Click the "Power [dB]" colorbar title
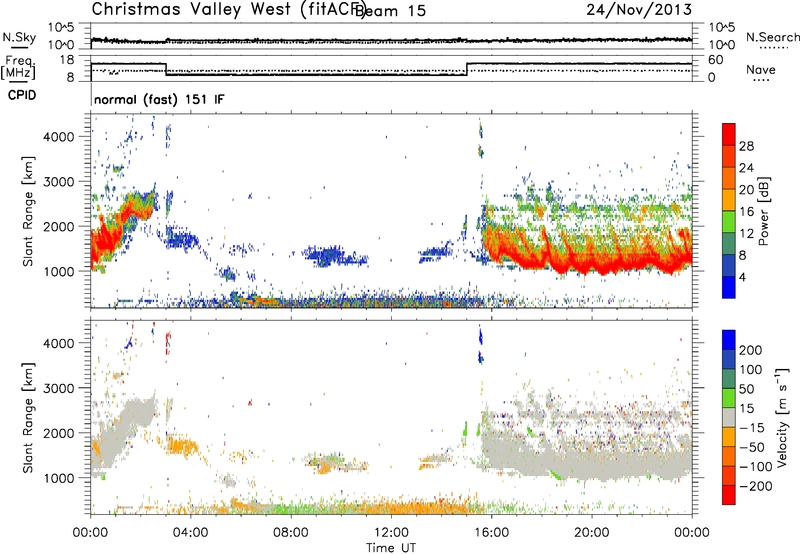800x554 pixels. (763, 211)
